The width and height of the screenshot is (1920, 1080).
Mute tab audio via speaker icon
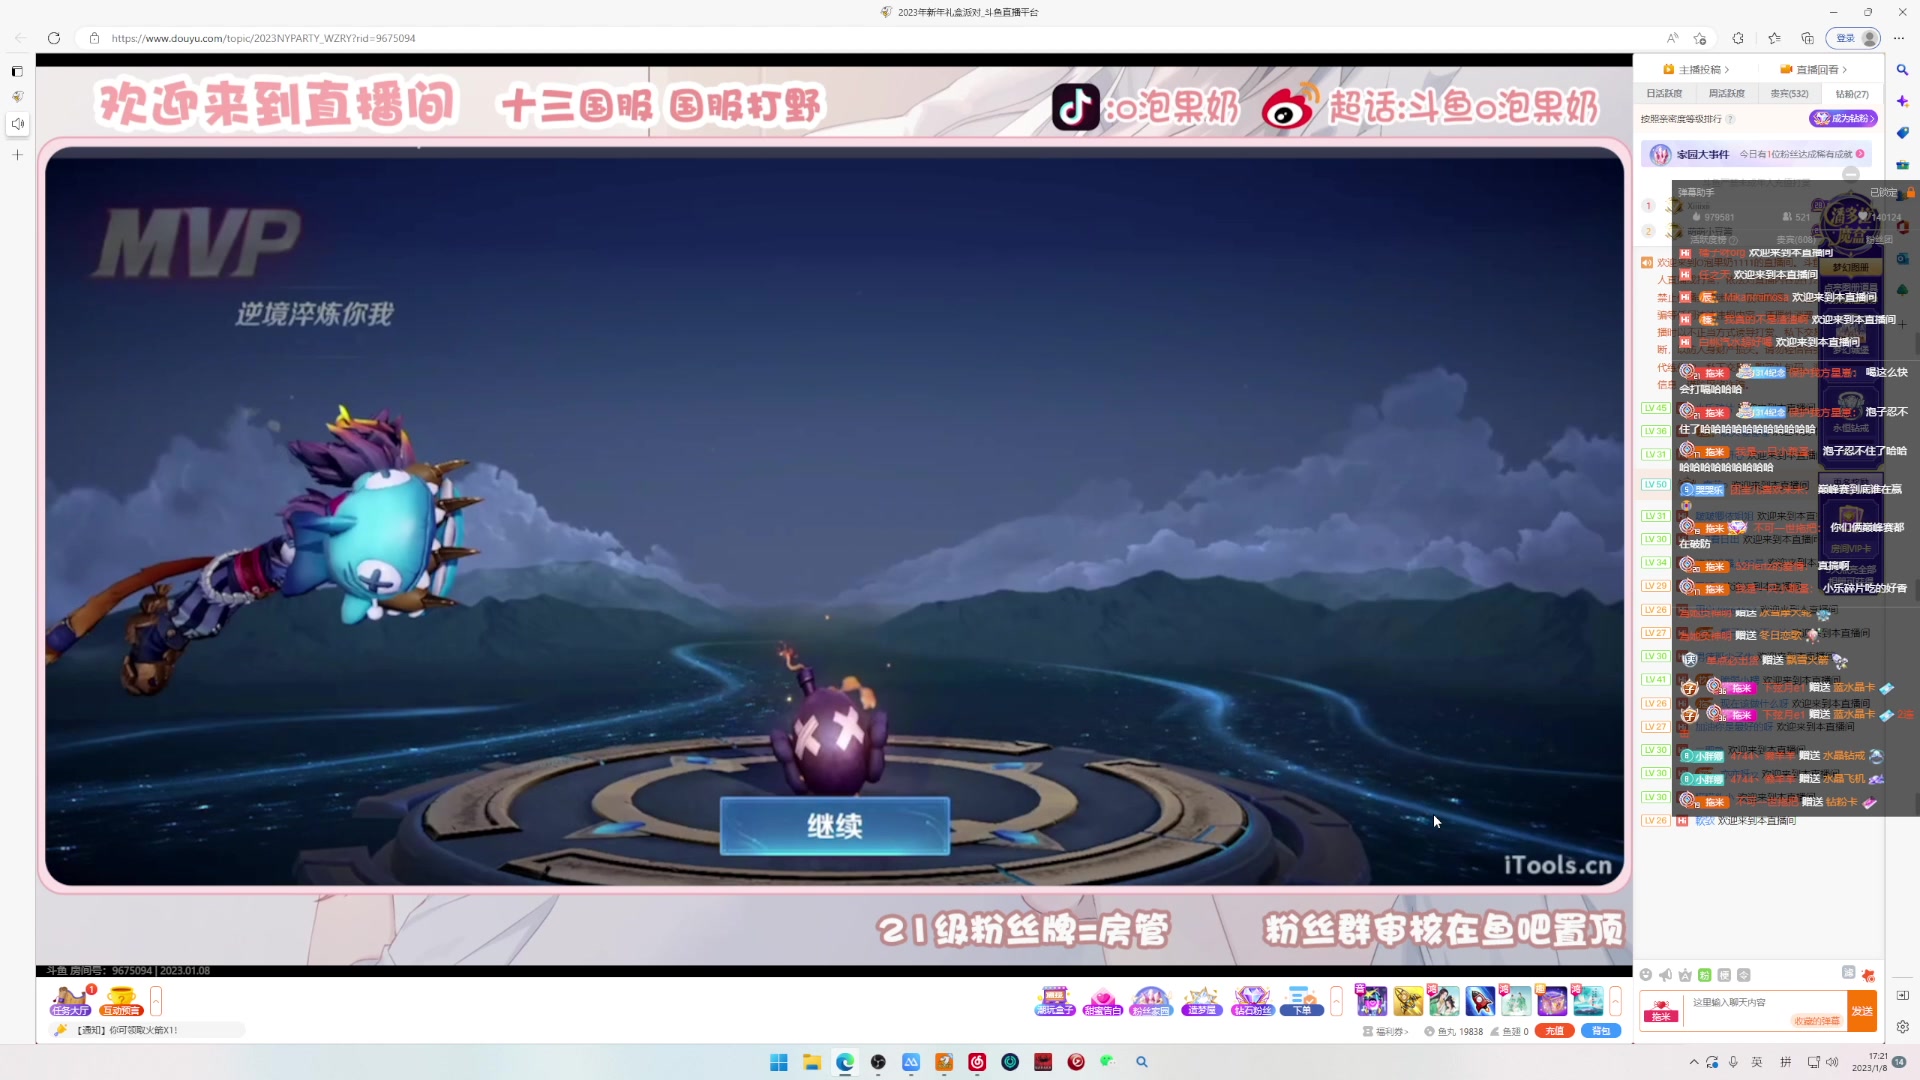(x=17, y=124)
